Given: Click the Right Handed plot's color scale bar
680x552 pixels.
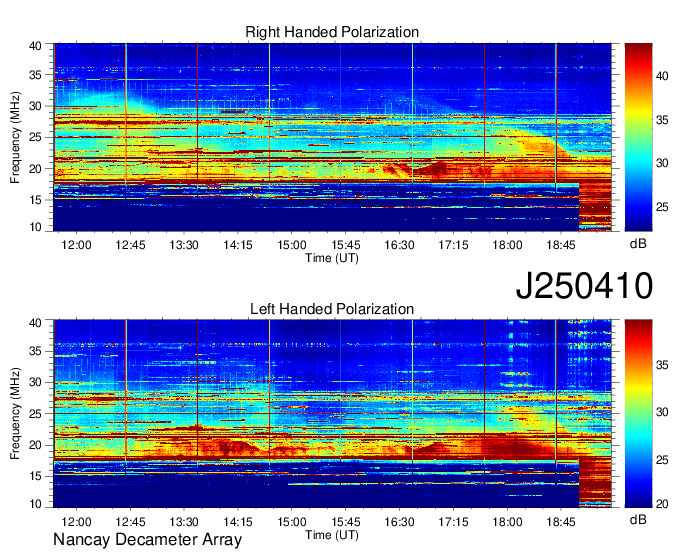Looking at the screenshot, I should click(x=638, y=137).
